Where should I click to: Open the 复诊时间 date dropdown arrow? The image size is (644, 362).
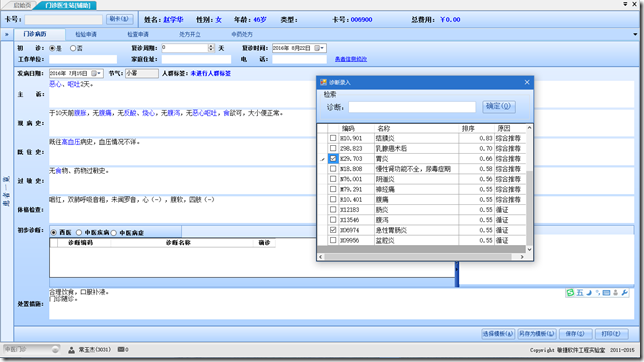point(322,48)
